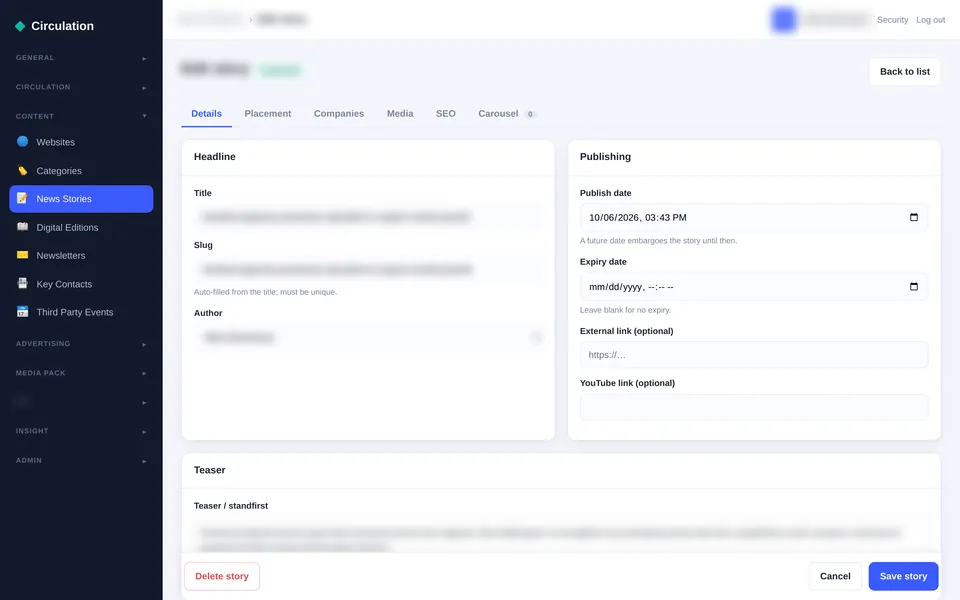Click the Delete story button
This screenshot has height=600, width=960.
[x=222, y=576]
